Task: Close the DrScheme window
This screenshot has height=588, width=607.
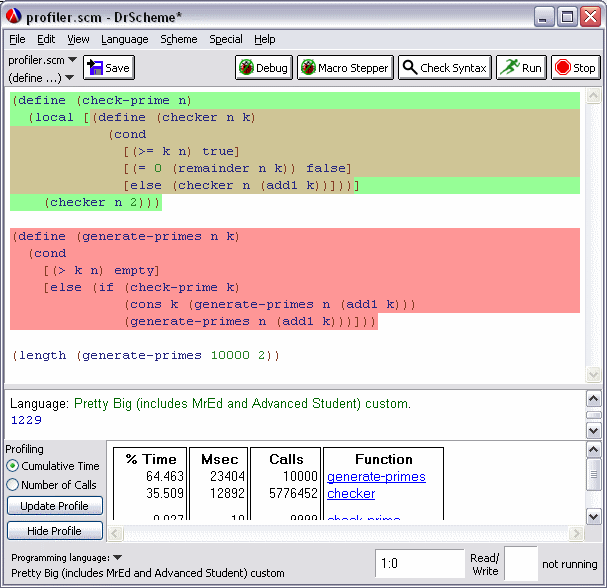Action: 590,17
